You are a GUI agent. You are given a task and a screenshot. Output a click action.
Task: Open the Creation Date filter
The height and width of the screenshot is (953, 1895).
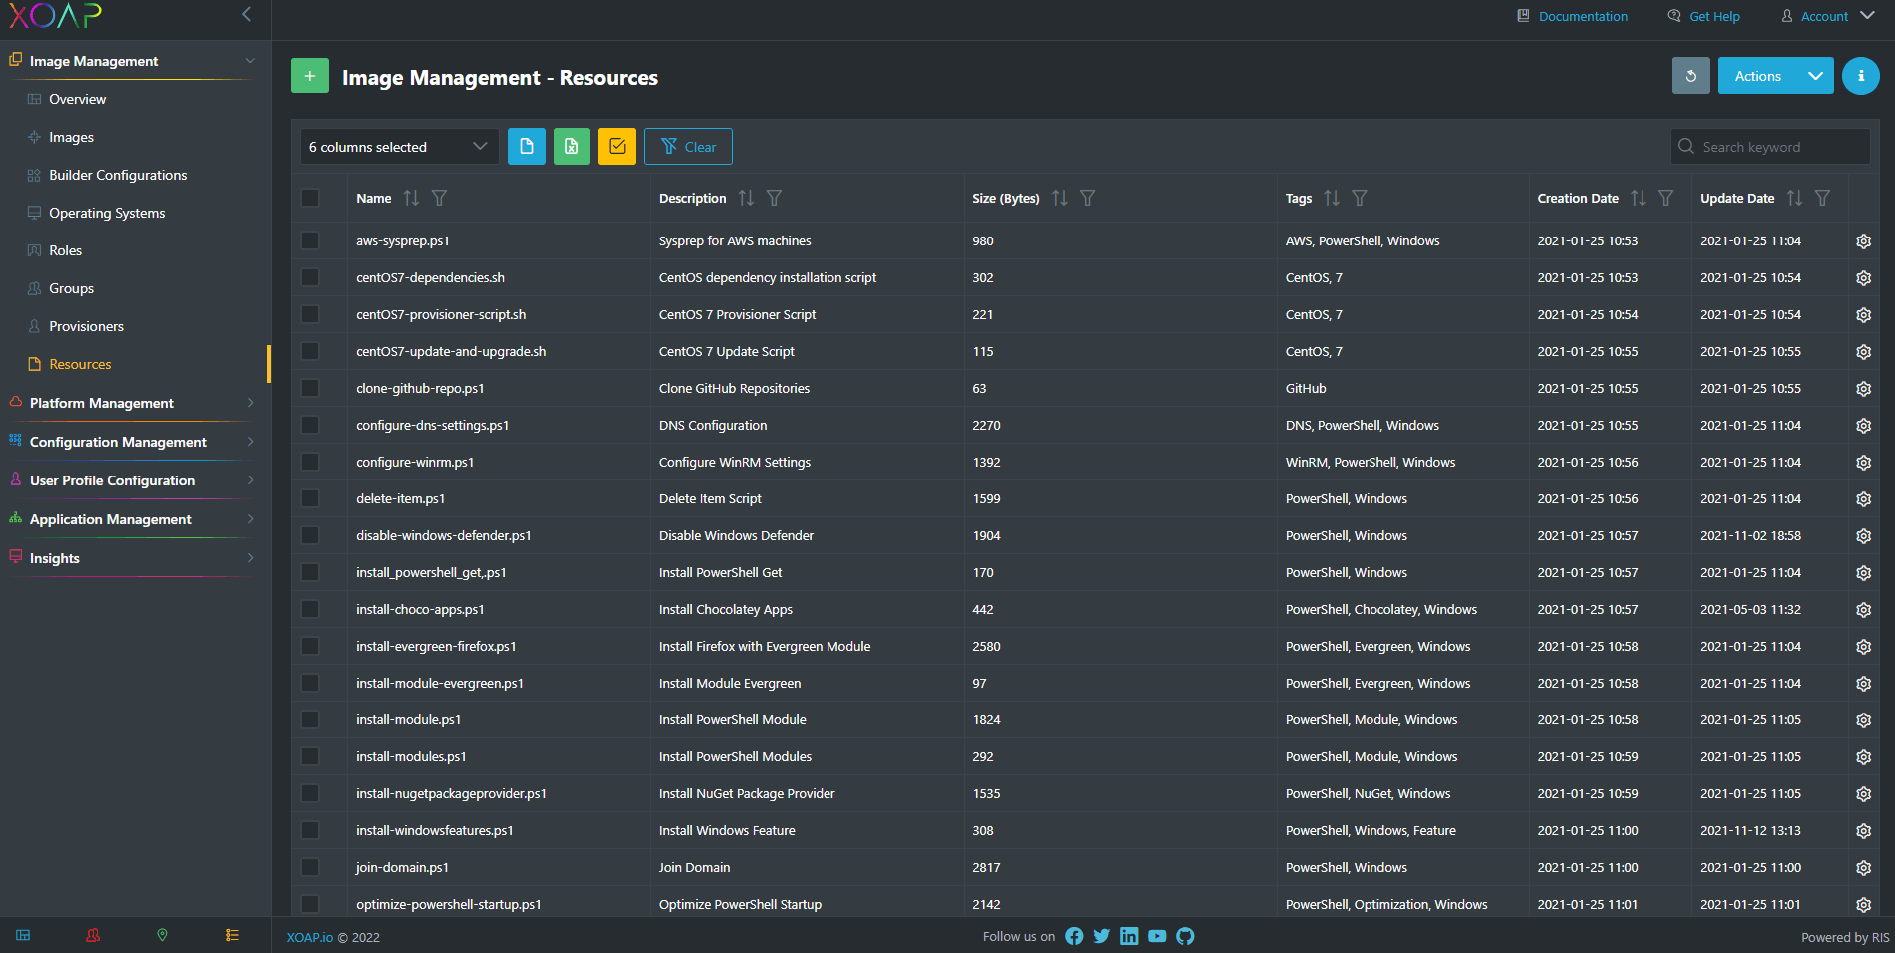[x=1666, y=198]
